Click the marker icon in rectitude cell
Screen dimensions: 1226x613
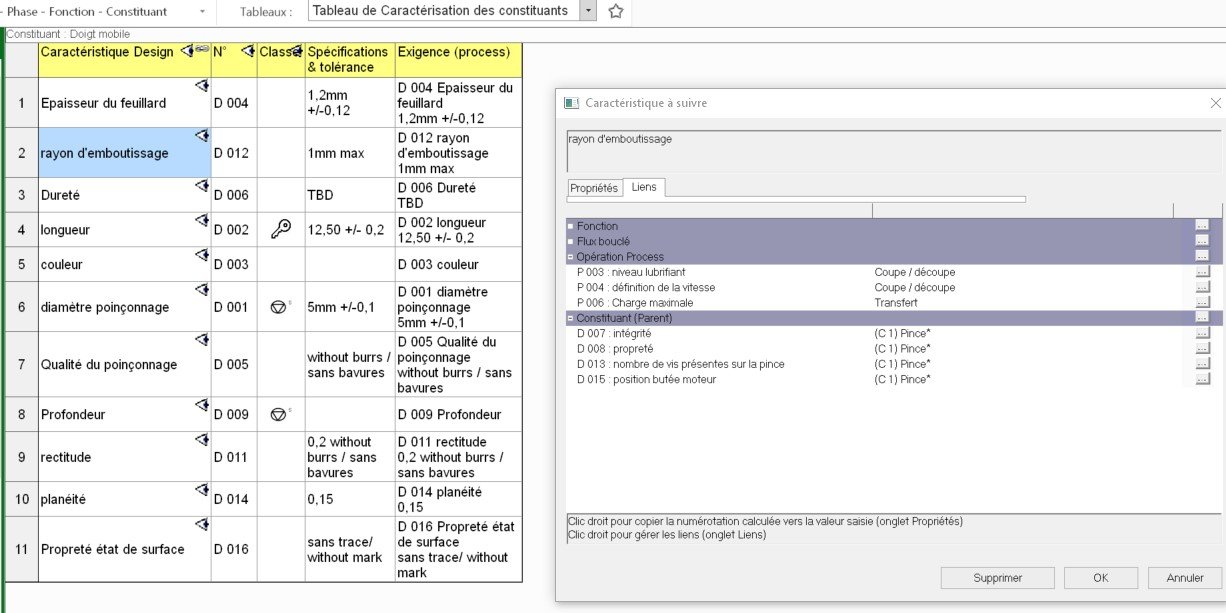coord(202,439)
